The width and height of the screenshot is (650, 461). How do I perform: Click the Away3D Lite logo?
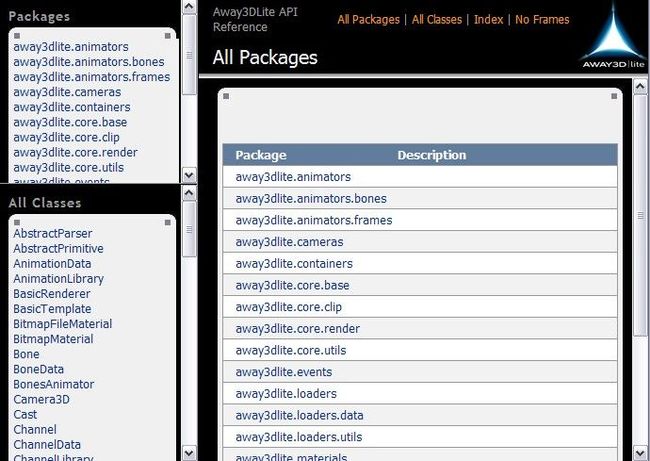(x=613, y=37)
